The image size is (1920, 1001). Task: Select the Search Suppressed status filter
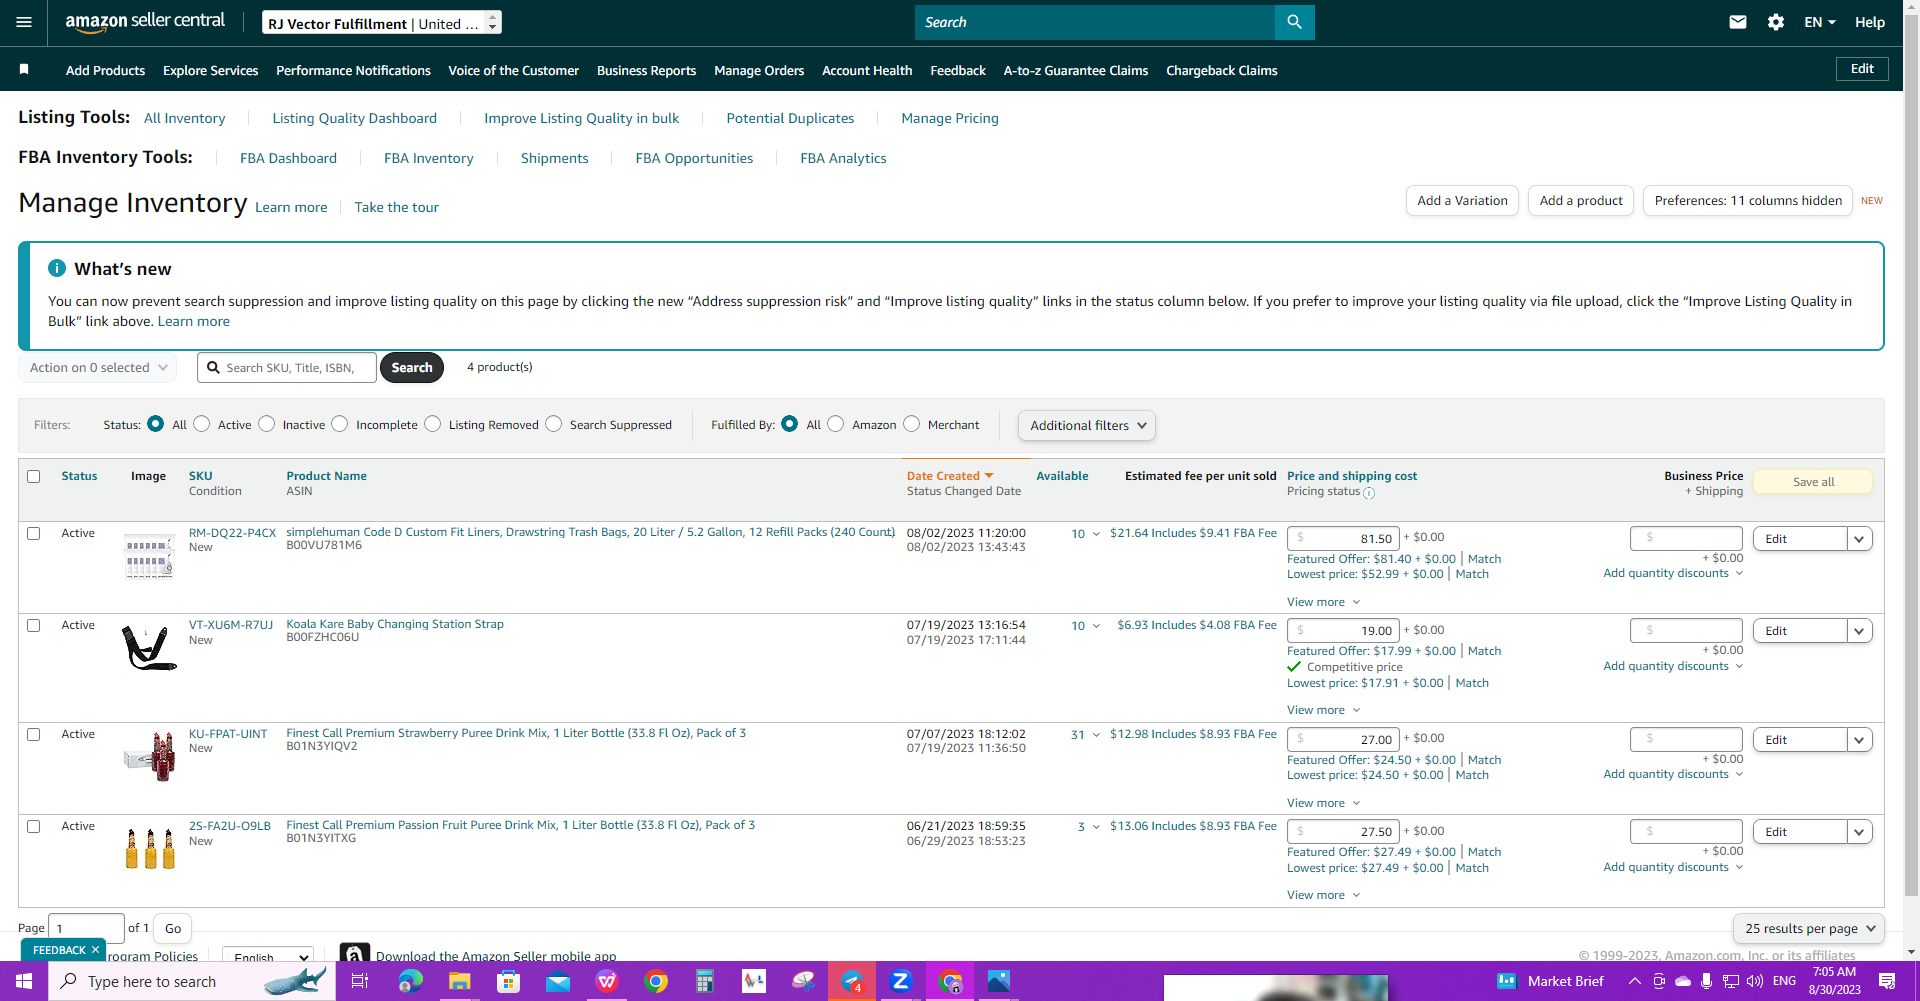(x=554, y=424)
